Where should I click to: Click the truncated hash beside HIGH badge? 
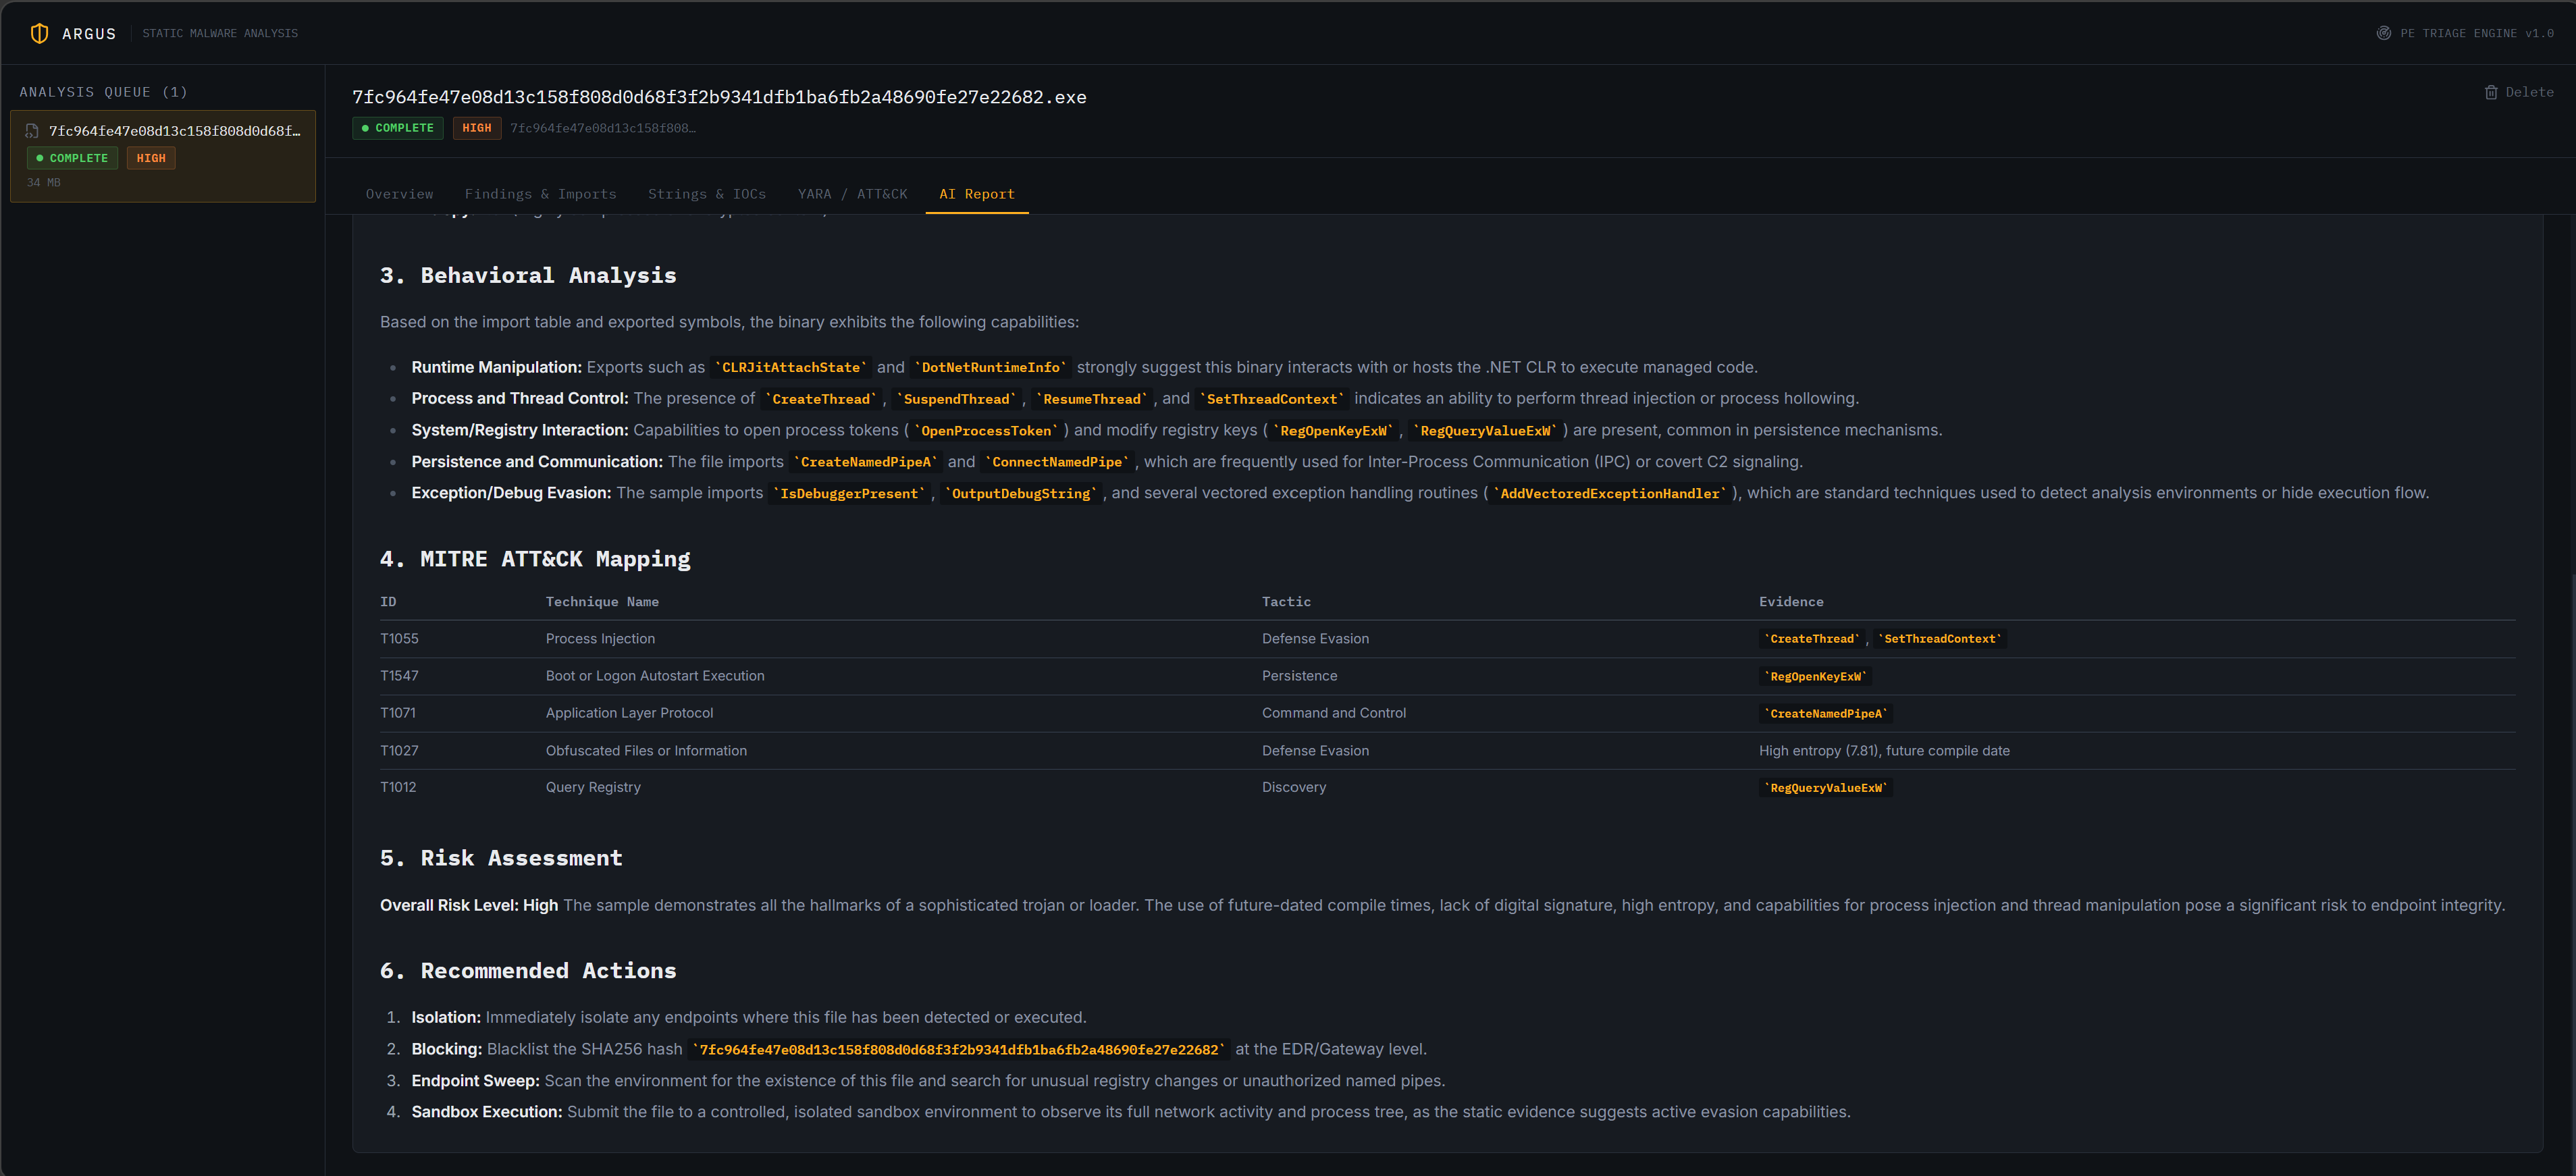pos(602,128)
